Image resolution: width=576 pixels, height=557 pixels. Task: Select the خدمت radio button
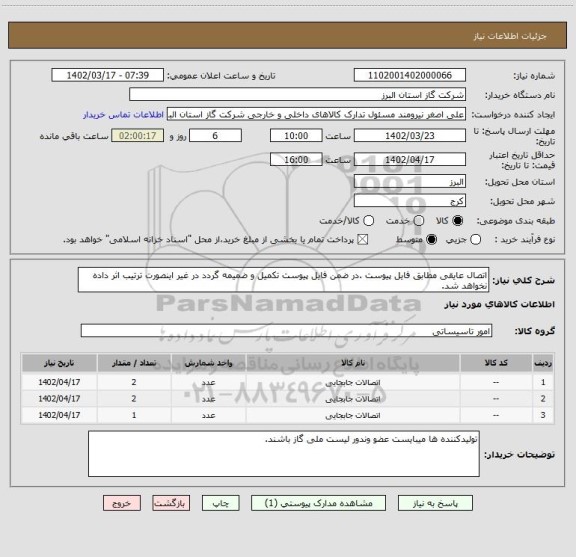(419, 221)
